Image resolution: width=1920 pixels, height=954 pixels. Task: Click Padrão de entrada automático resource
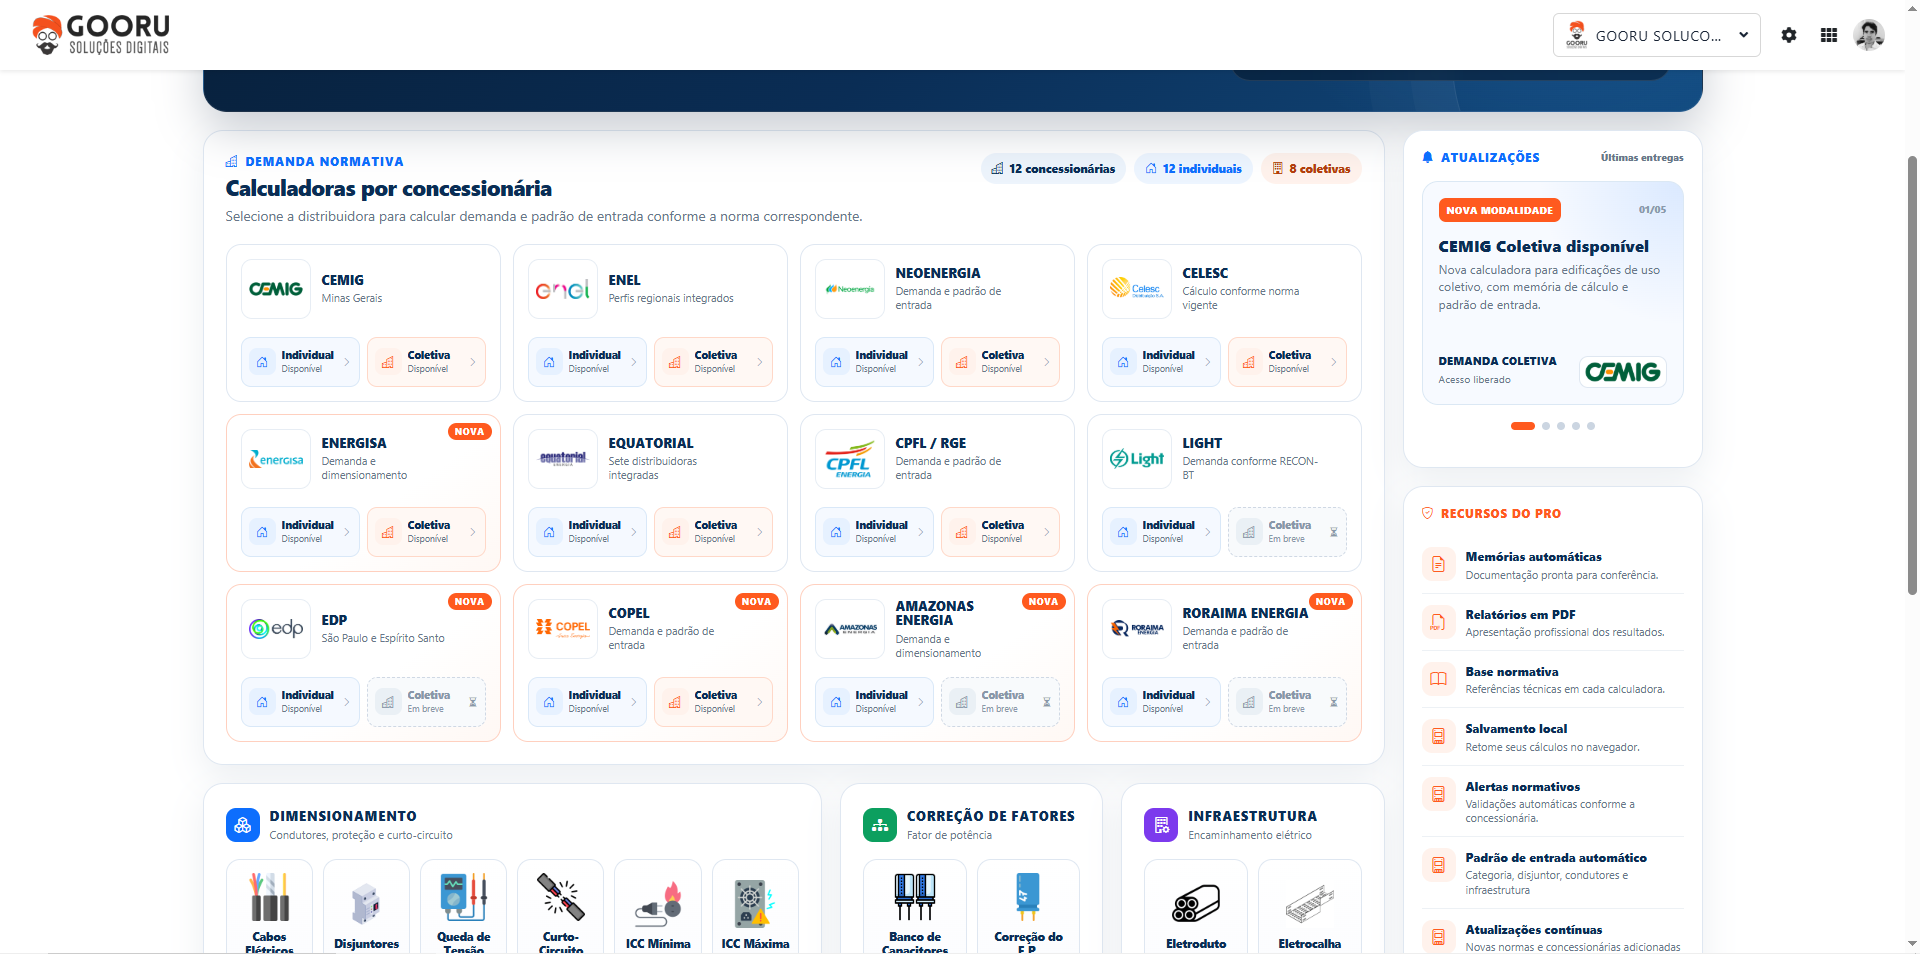(x=1553, y=873)
